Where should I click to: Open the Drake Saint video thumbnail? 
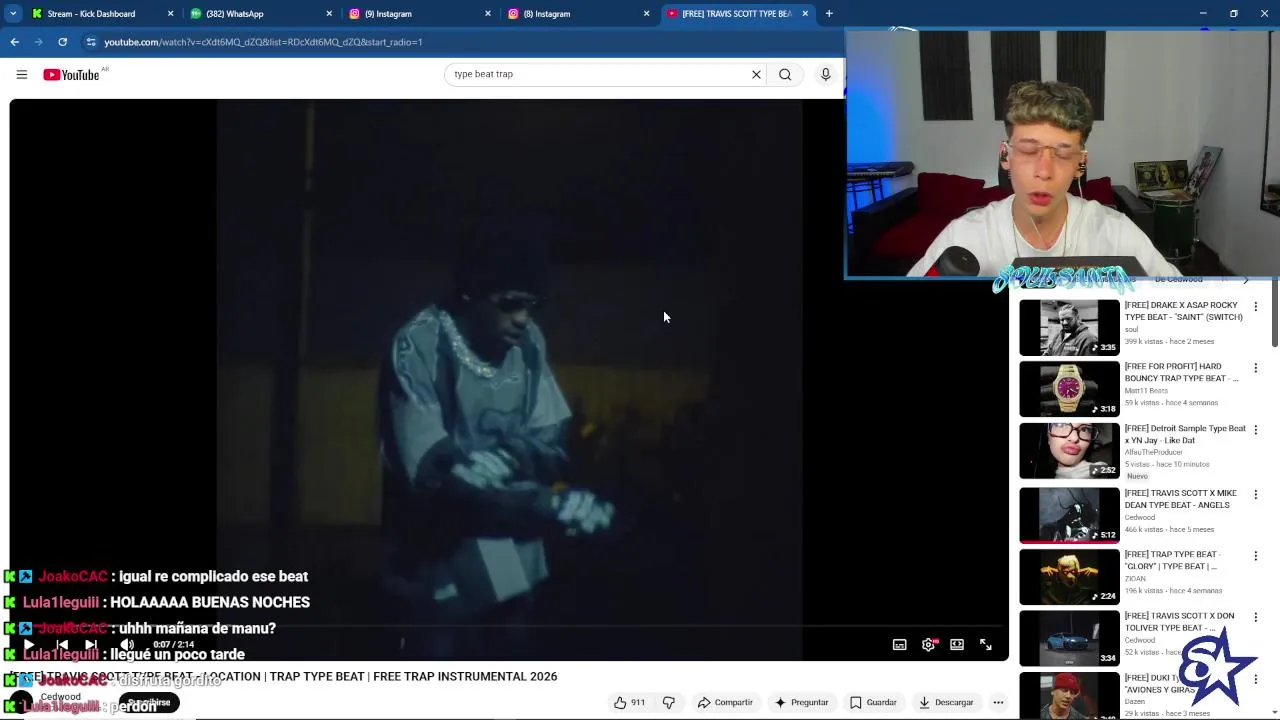[x=1069, y=327]
